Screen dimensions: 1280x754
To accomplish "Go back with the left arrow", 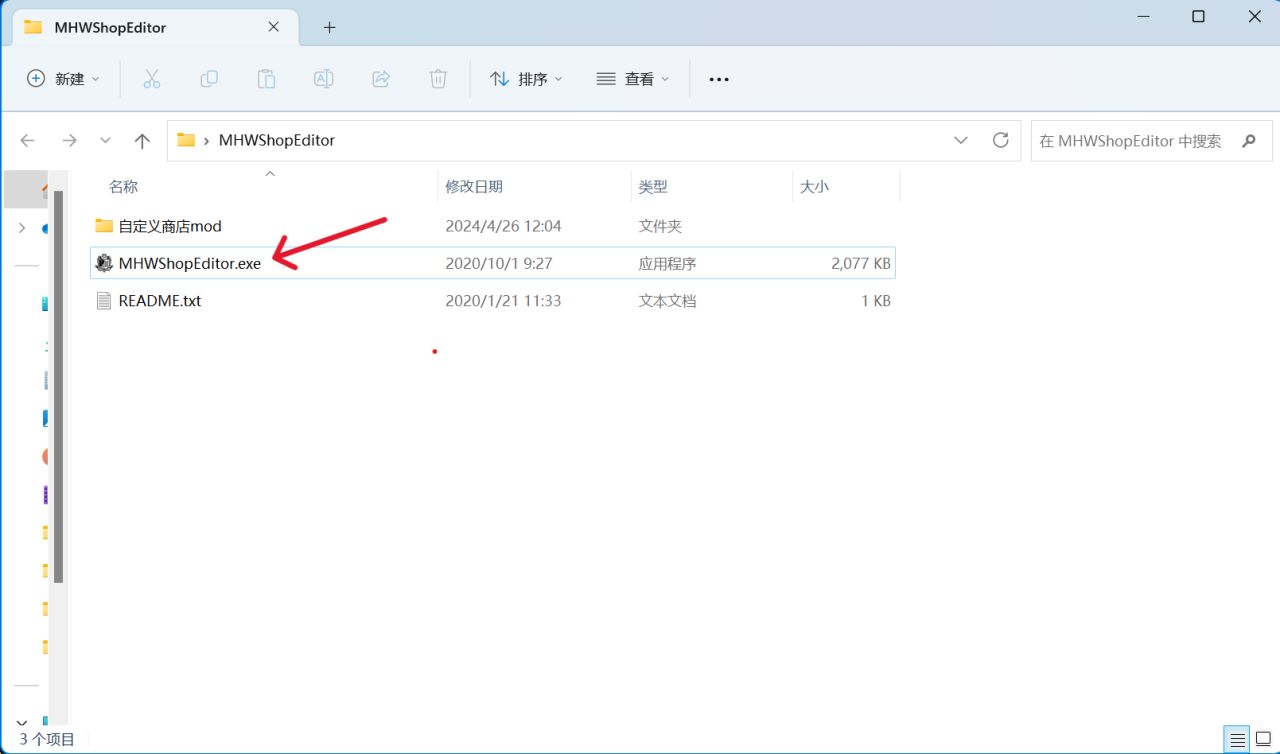I will pyautogui.click(x=28, y=141).
